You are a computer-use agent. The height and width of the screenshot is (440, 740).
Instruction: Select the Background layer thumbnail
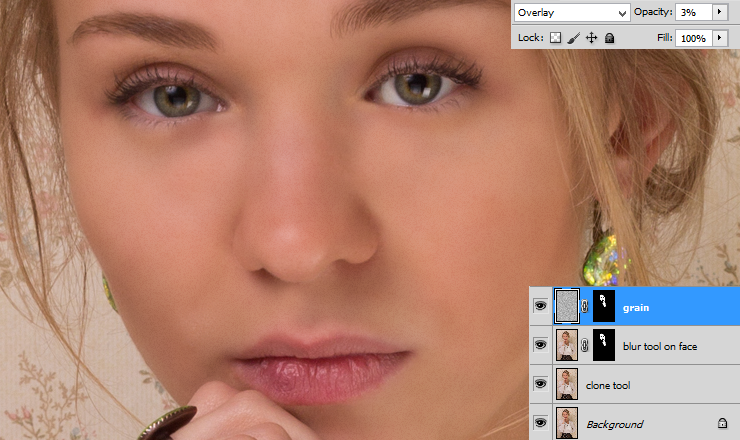[x=566, y=423]
